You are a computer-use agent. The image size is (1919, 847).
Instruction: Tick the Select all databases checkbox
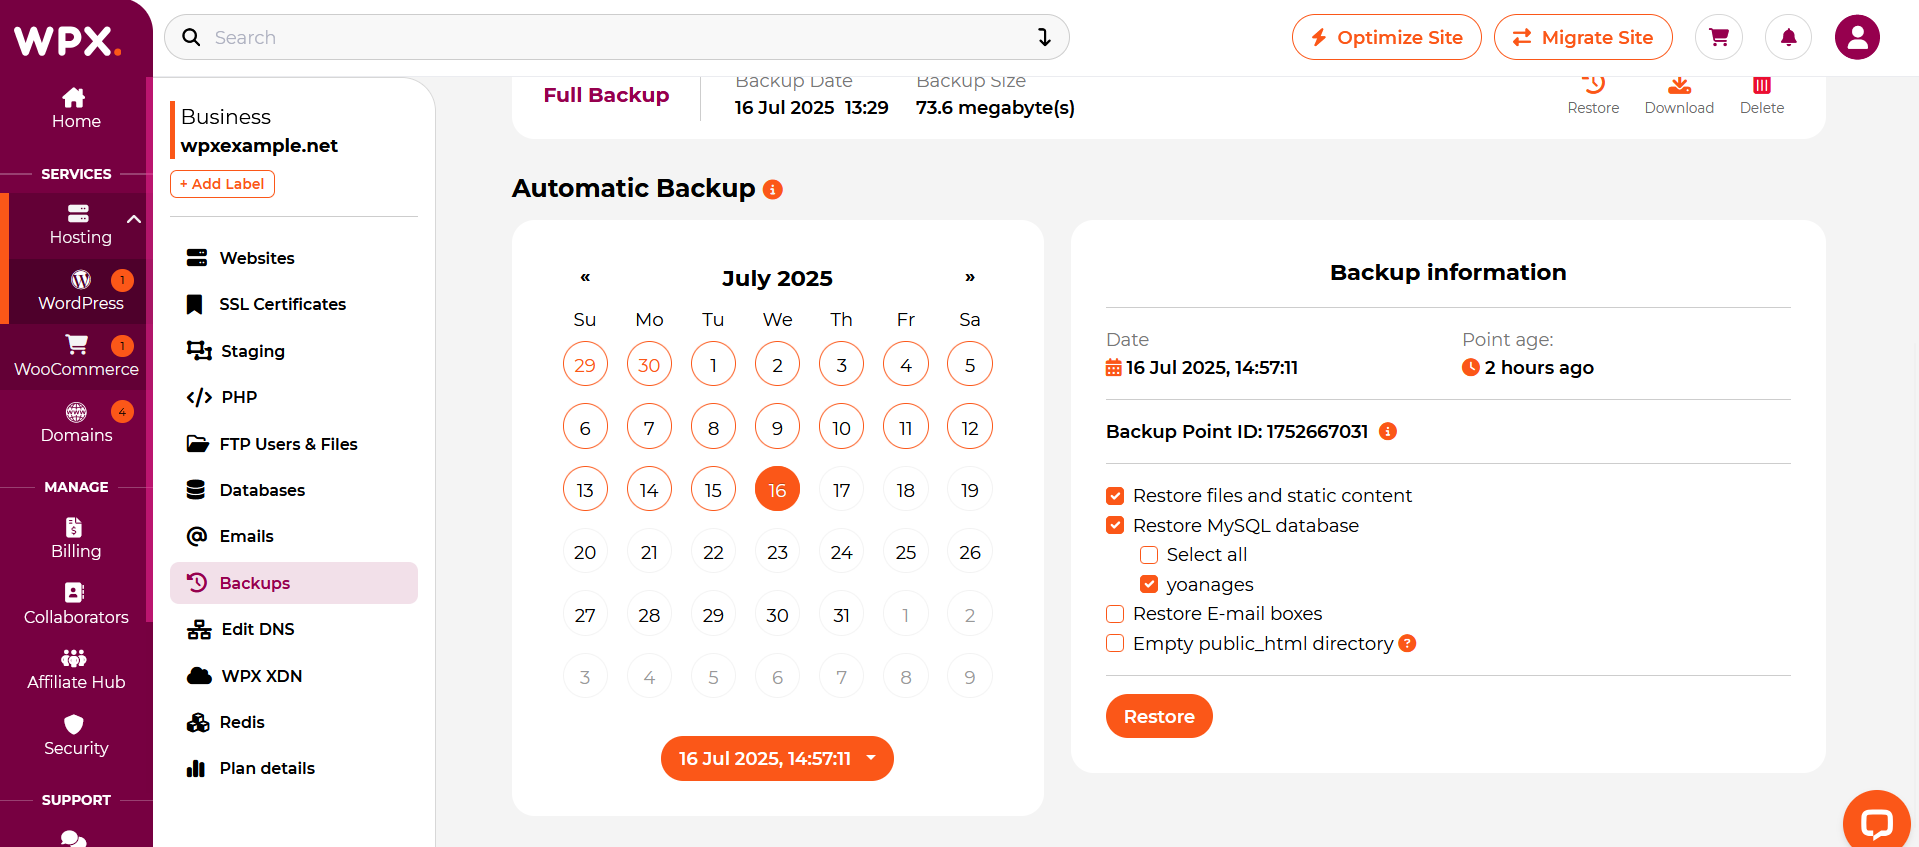point(1149,555)
